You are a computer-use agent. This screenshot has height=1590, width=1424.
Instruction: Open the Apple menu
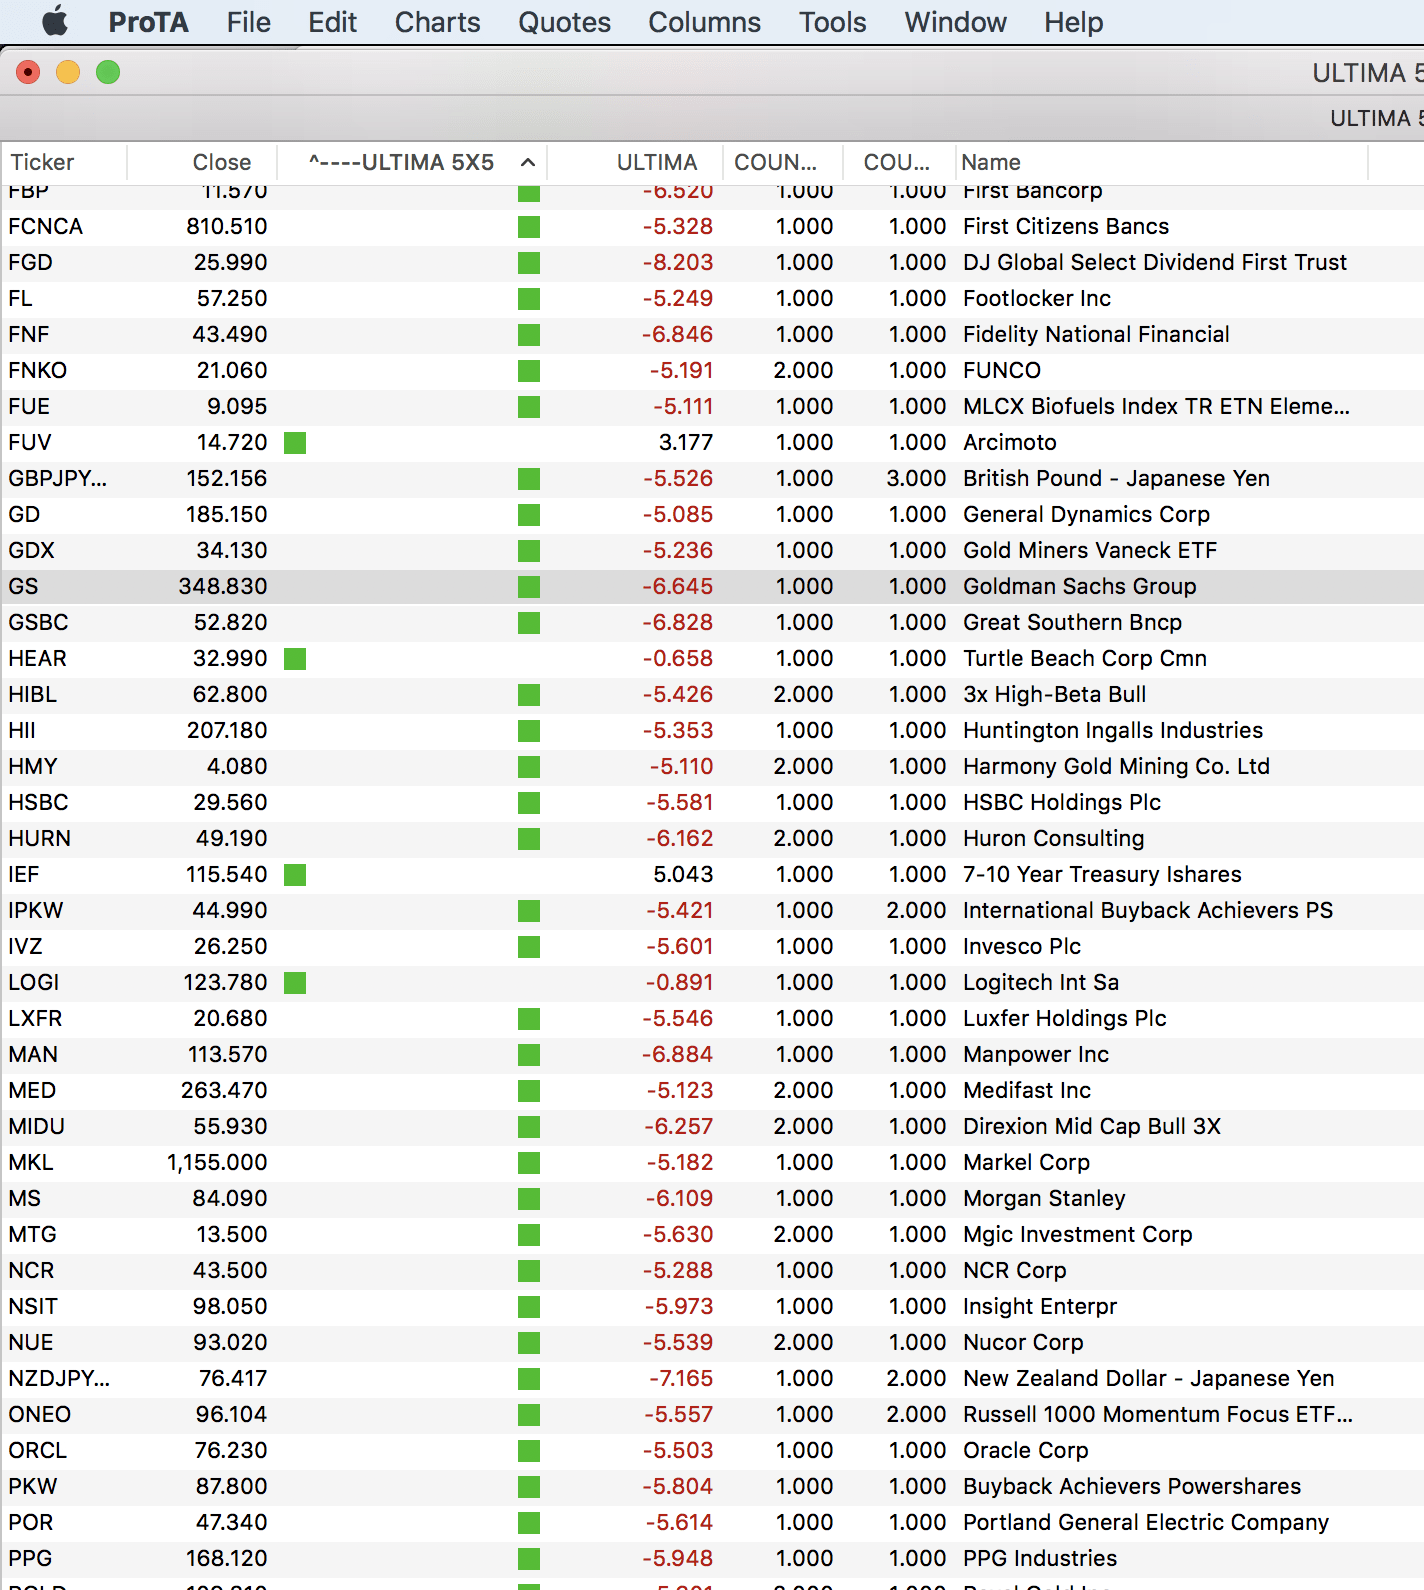pos(55,21)
